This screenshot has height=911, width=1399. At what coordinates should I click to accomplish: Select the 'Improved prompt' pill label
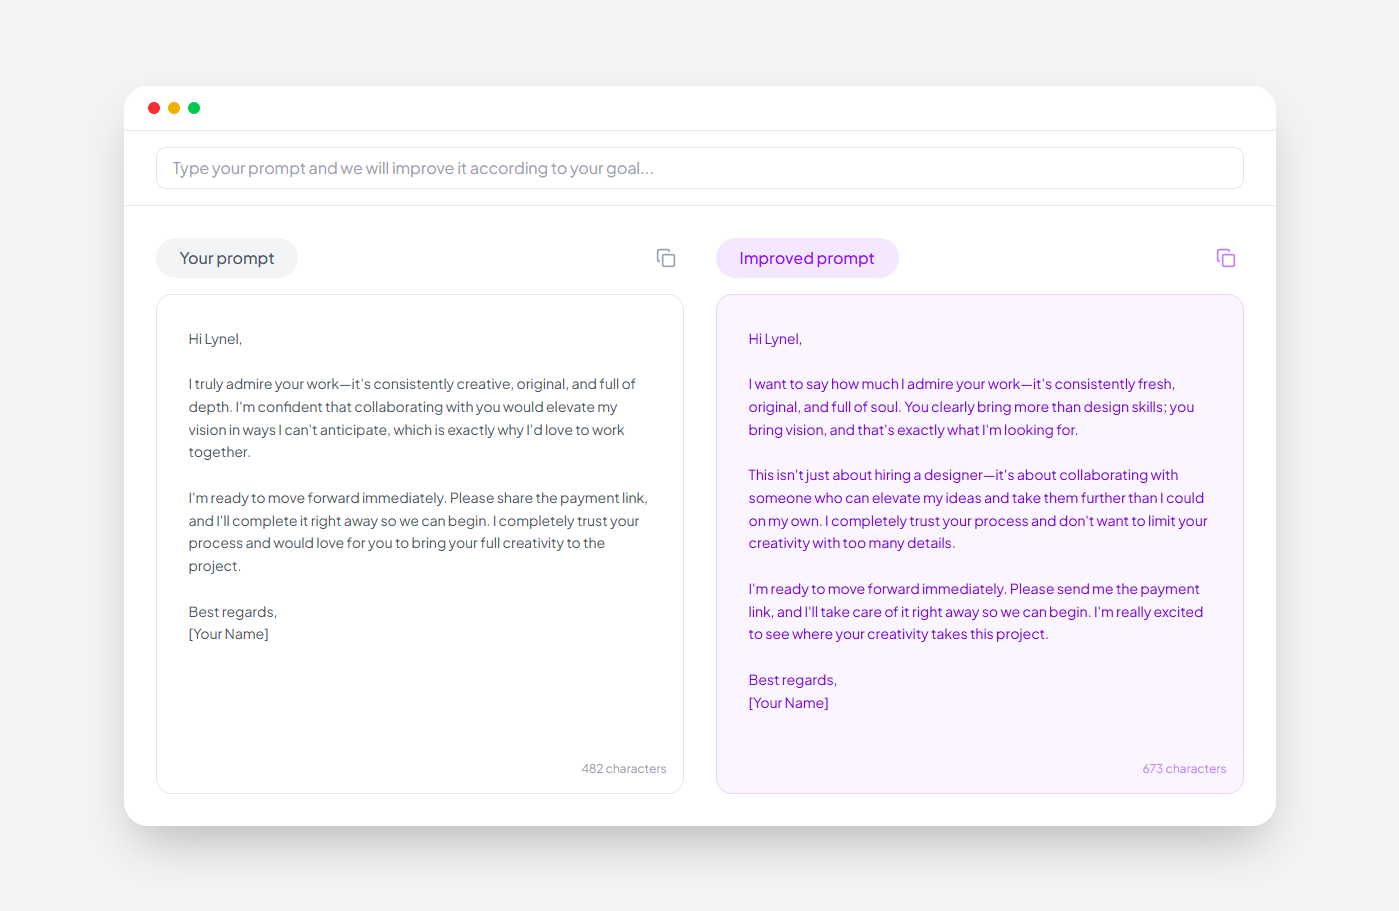(807, 258)
